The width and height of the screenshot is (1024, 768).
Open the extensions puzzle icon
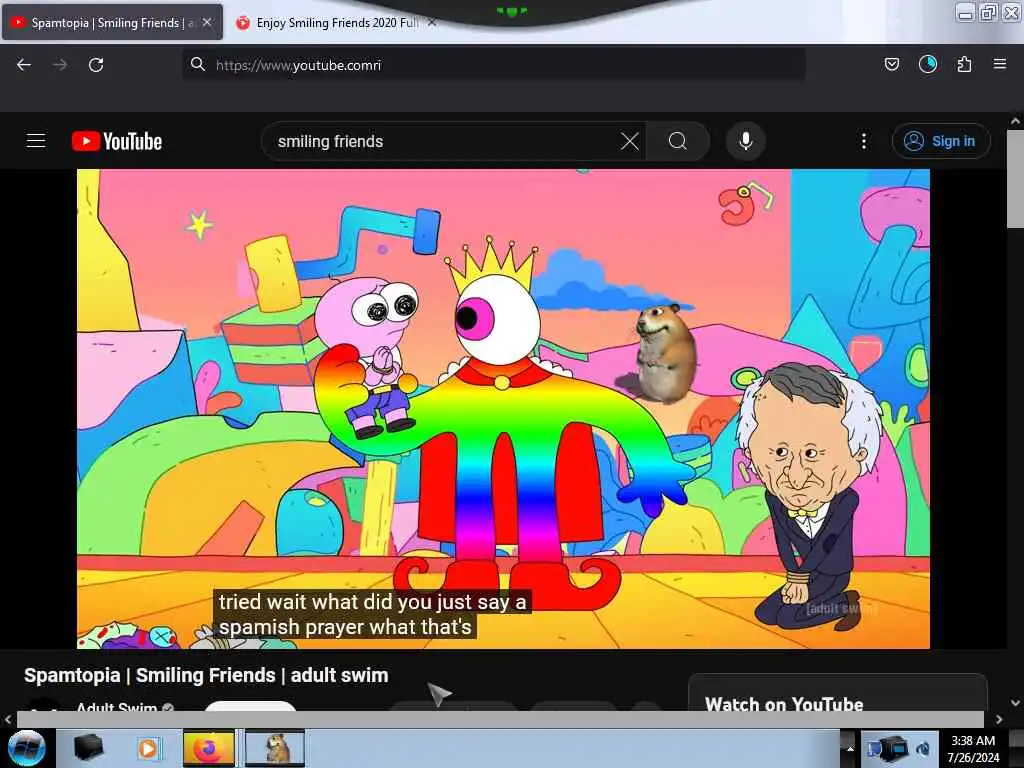964,64
